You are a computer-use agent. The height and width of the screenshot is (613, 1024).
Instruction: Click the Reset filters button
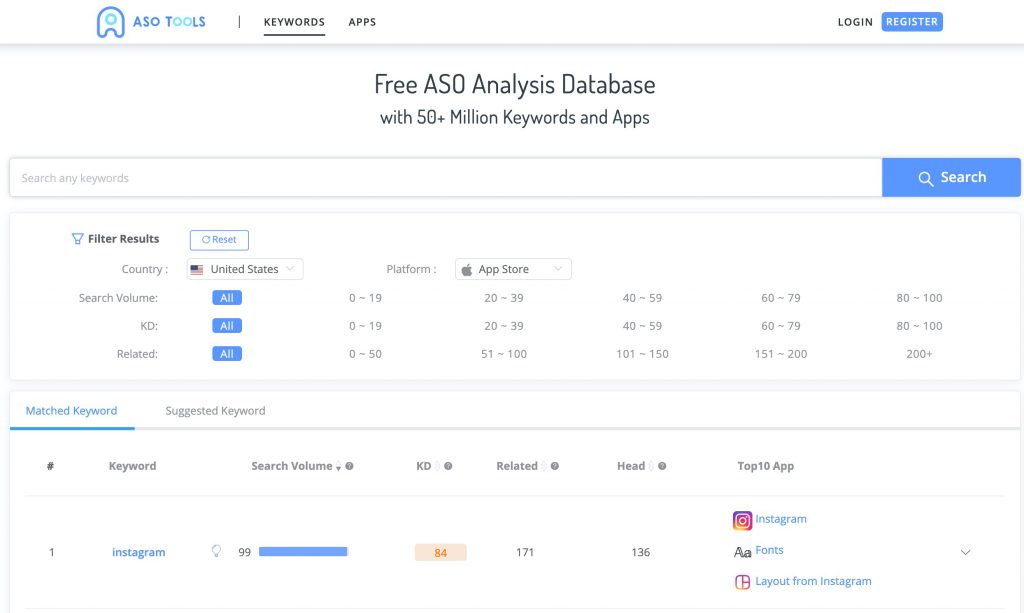[219, 240]
